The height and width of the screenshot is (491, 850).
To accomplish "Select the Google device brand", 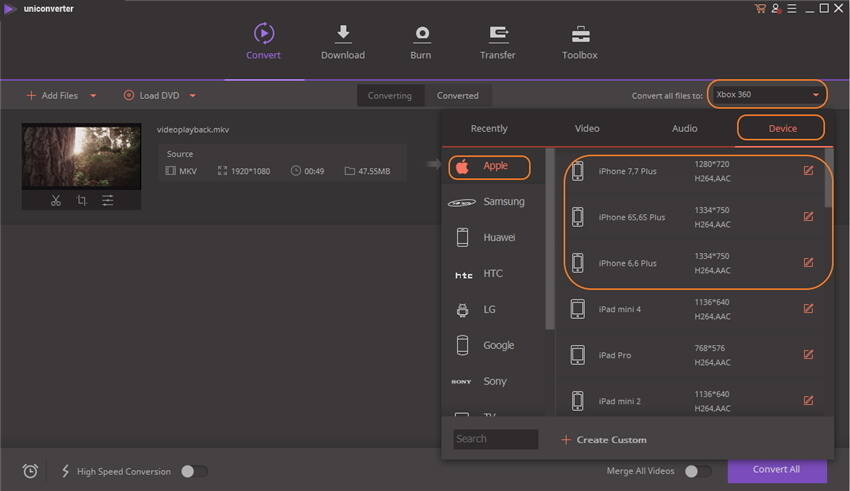I will [493, 345].
